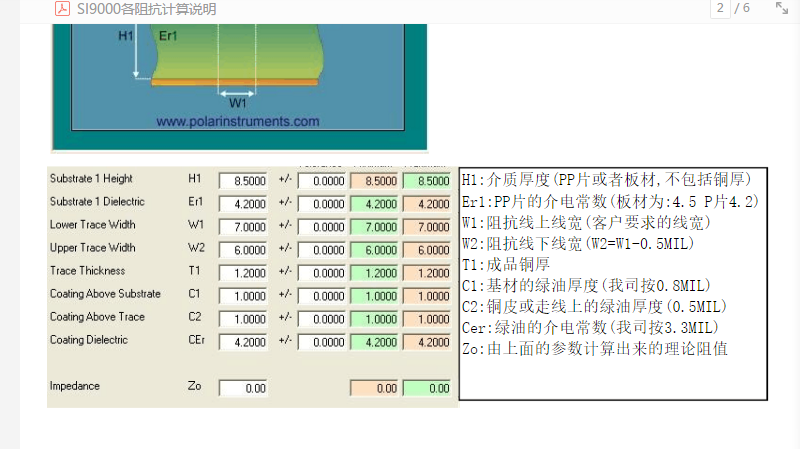
Task: Click the Substrate 1 Dielectric label
Action: tap(97, 202)
